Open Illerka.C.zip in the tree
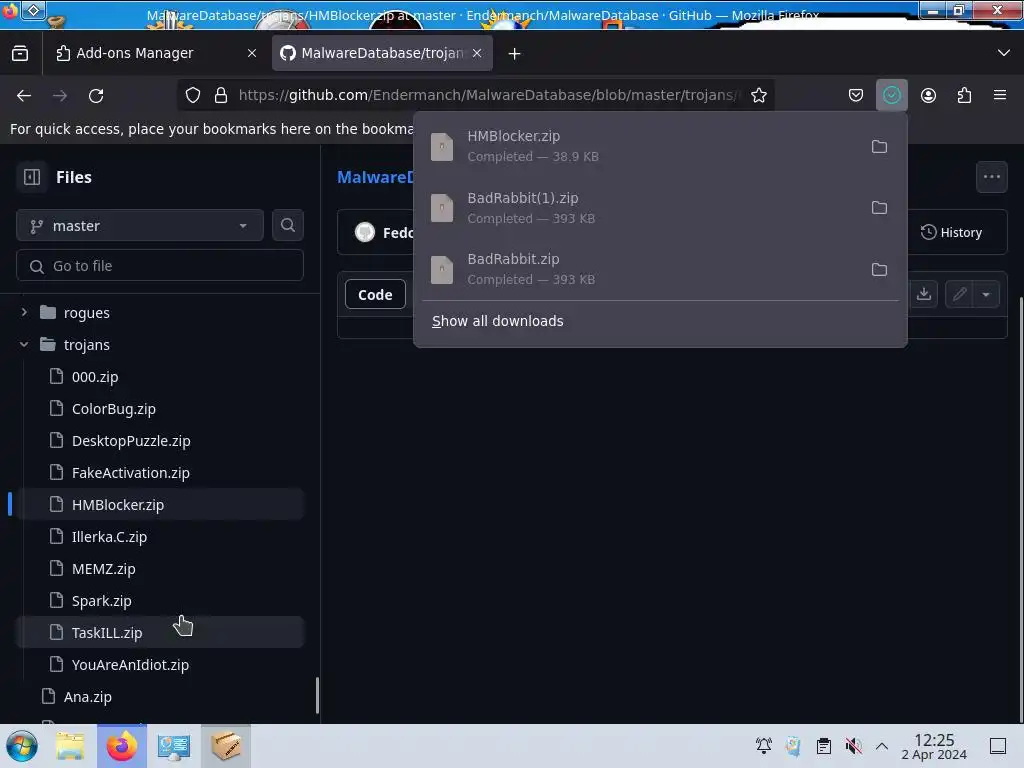The width and height of the screenshot is (1024, 768). point(109,537)
